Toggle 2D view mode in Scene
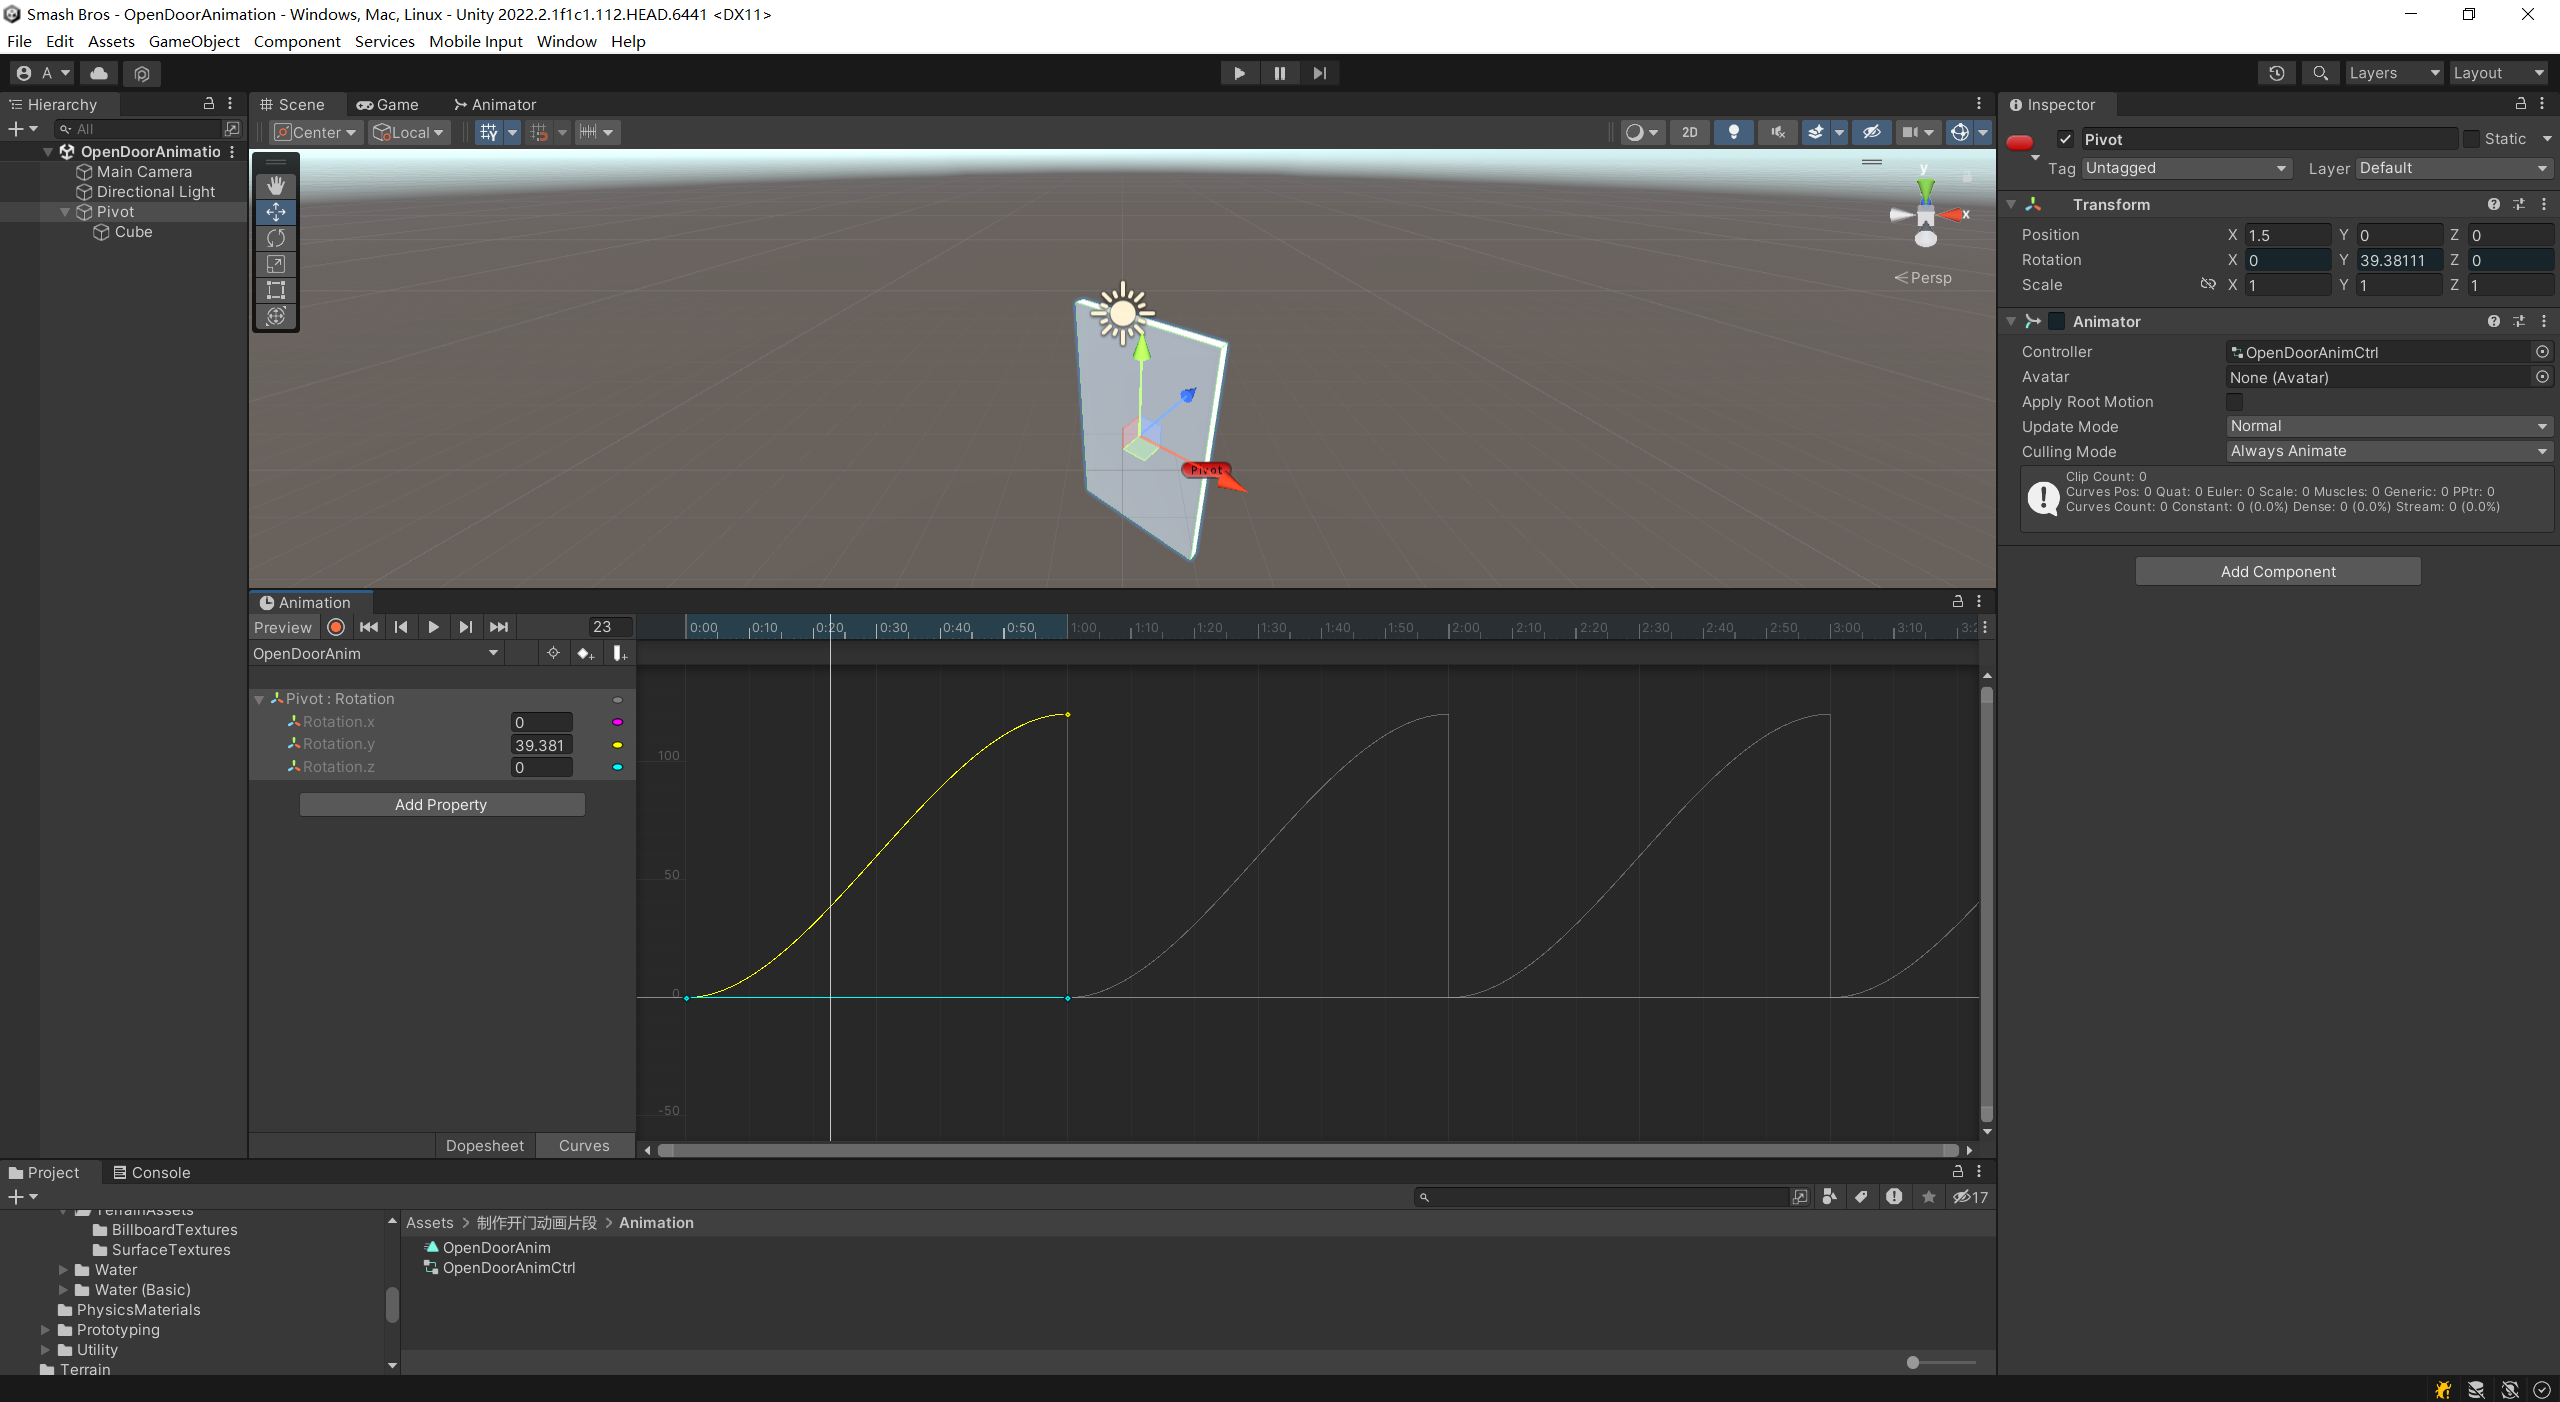Image resolution: width=2560 pixels, height=1402 pixels. coord(1689,132)
